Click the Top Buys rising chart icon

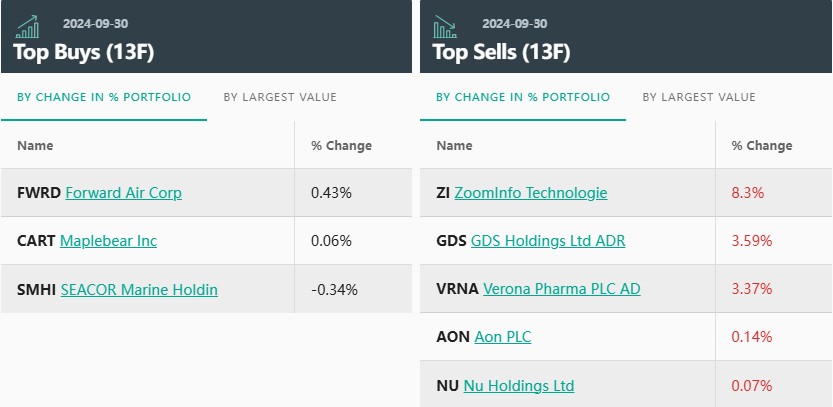click(28, 26)
